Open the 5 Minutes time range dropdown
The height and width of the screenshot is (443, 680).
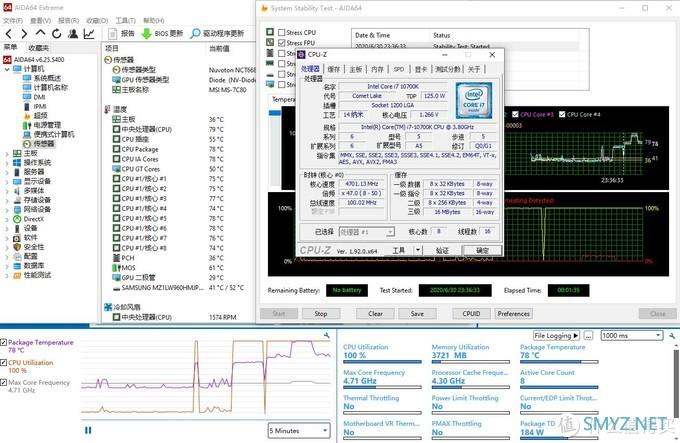299,430
